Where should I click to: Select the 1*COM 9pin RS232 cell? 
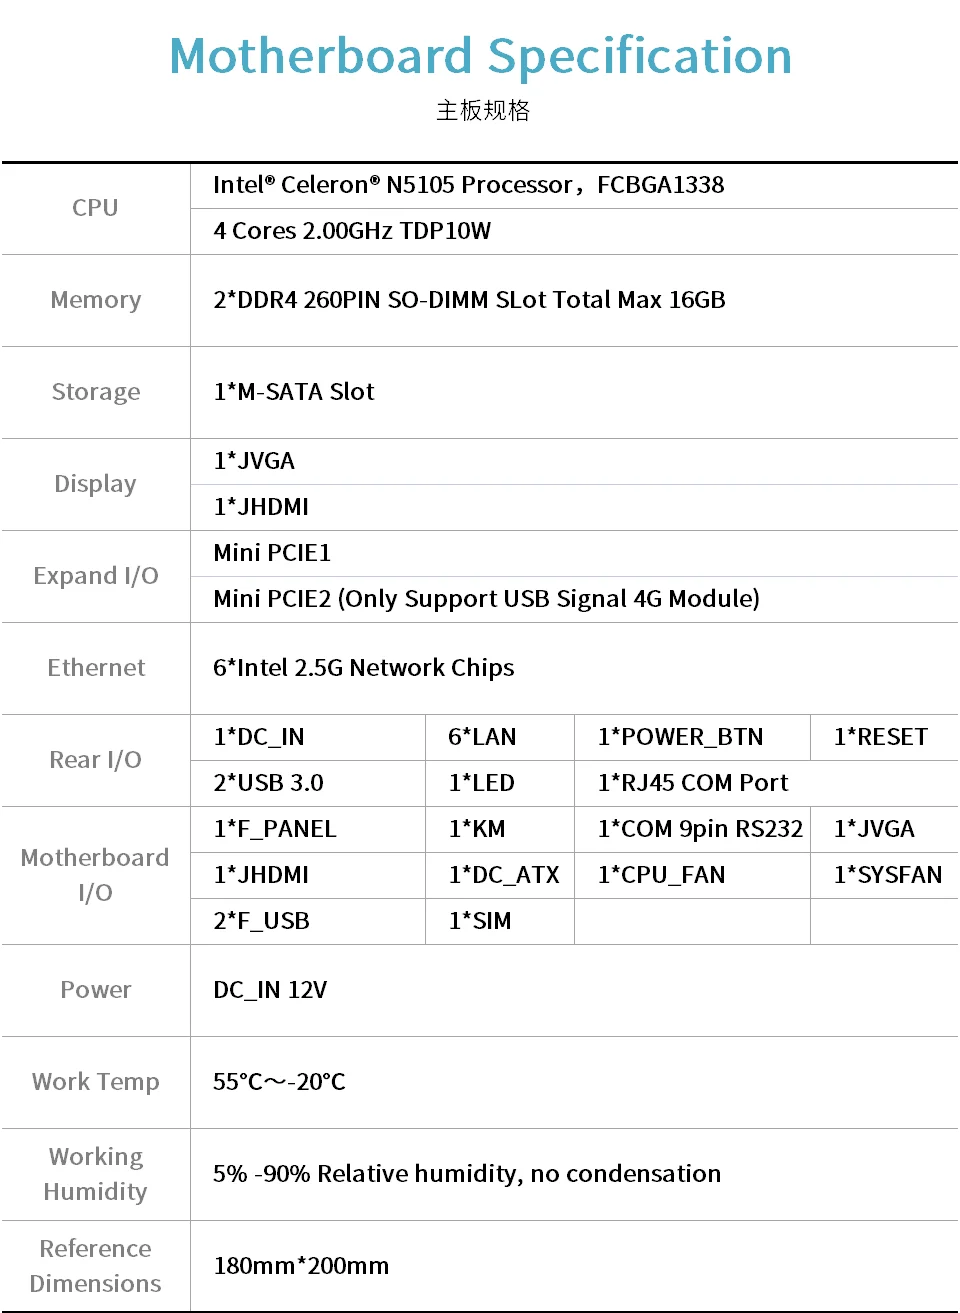tap(700, 829)
